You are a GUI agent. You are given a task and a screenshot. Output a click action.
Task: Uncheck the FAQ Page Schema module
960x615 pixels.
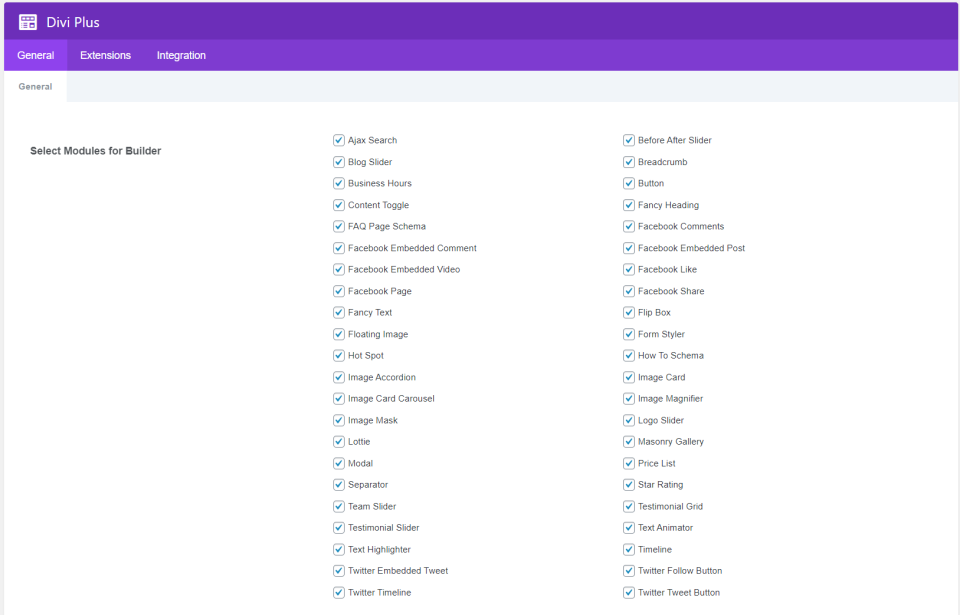339,226
